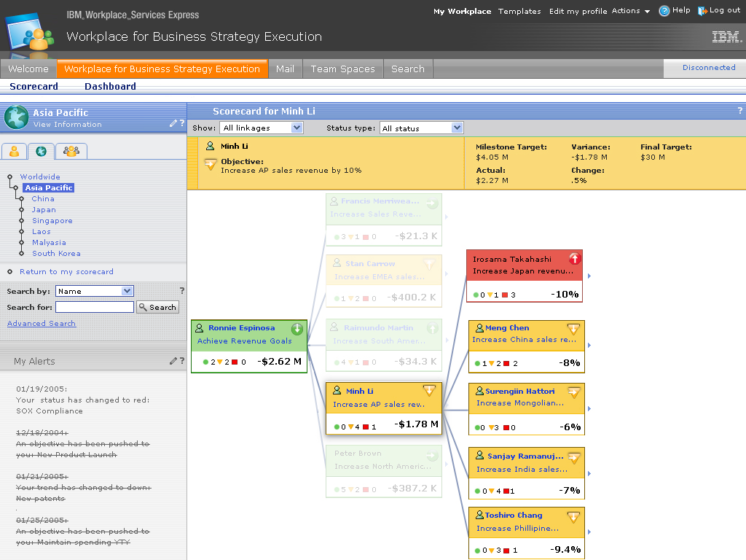Open Asia Pacific panel help question mark
This screenshot has height=560, width=746.
182,123
